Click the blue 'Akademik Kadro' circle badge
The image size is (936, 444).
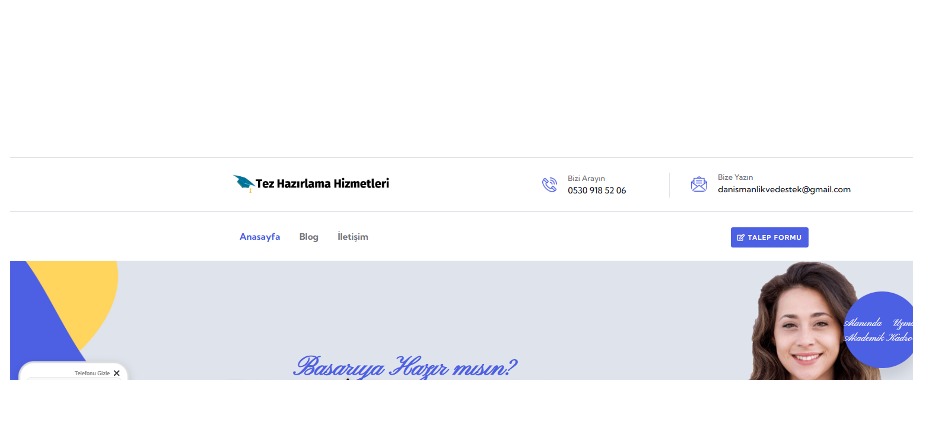click(879, 330)
